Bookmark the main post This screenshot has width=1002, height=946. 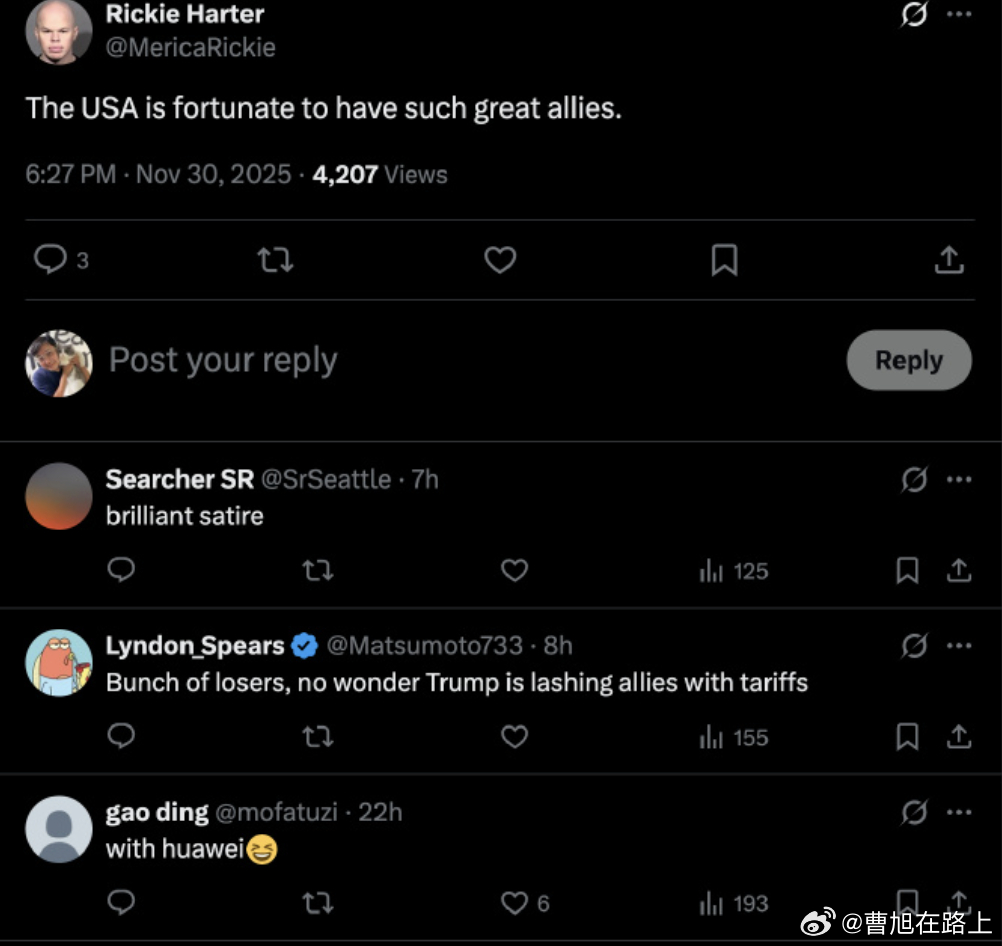tap(724, 260)
